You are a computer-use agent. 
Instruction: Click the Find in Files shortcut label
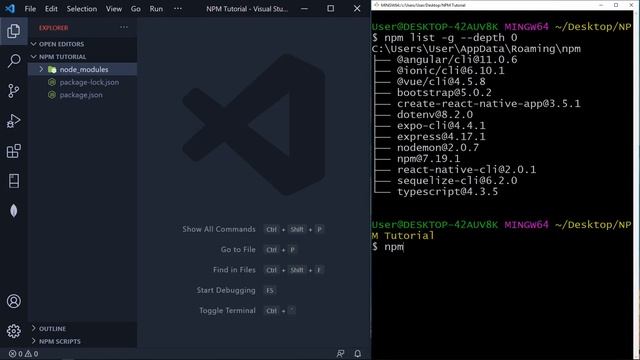pyautogui.click(x=234, y=270)
